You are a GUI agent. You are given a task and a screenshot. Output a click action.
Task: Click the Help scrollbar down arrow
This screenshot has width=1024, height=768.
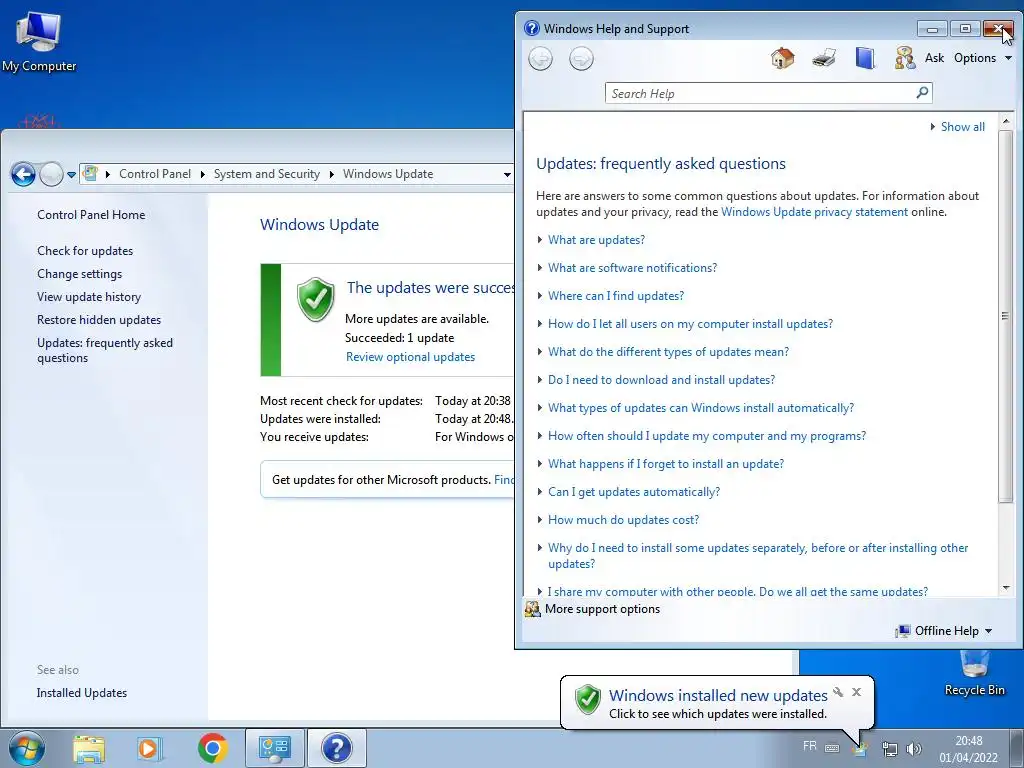1006,588
